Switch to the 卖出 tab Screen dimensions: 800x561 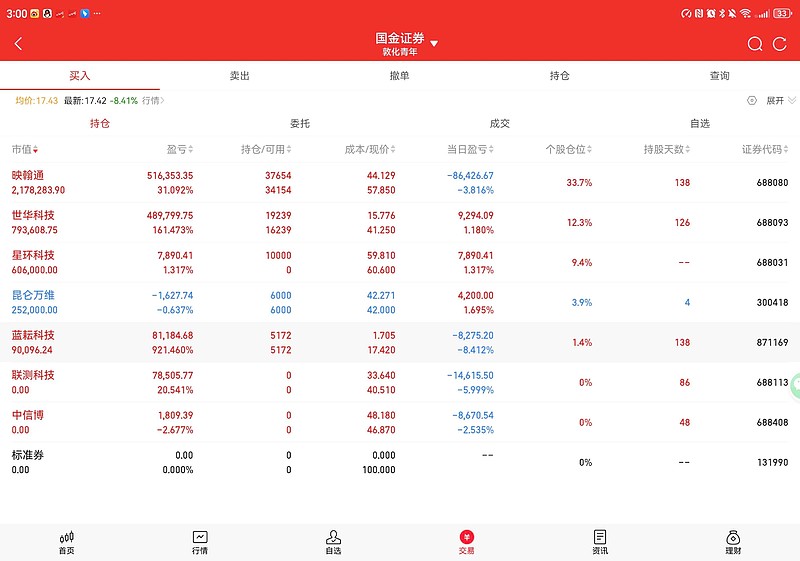click(x=239, y=76)
